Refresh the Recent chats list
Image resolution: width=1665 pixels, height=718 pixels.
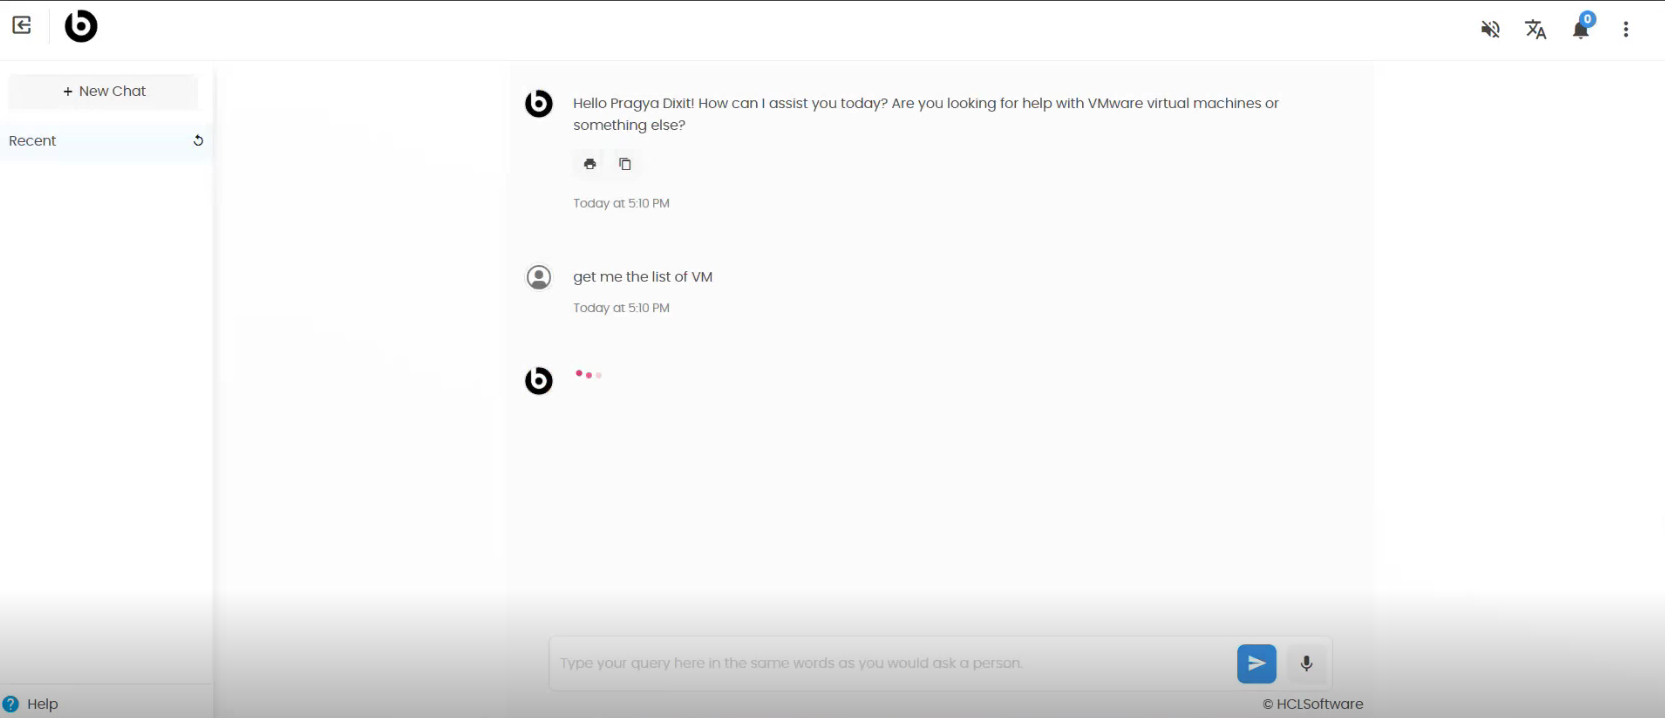tap(198, 141)
